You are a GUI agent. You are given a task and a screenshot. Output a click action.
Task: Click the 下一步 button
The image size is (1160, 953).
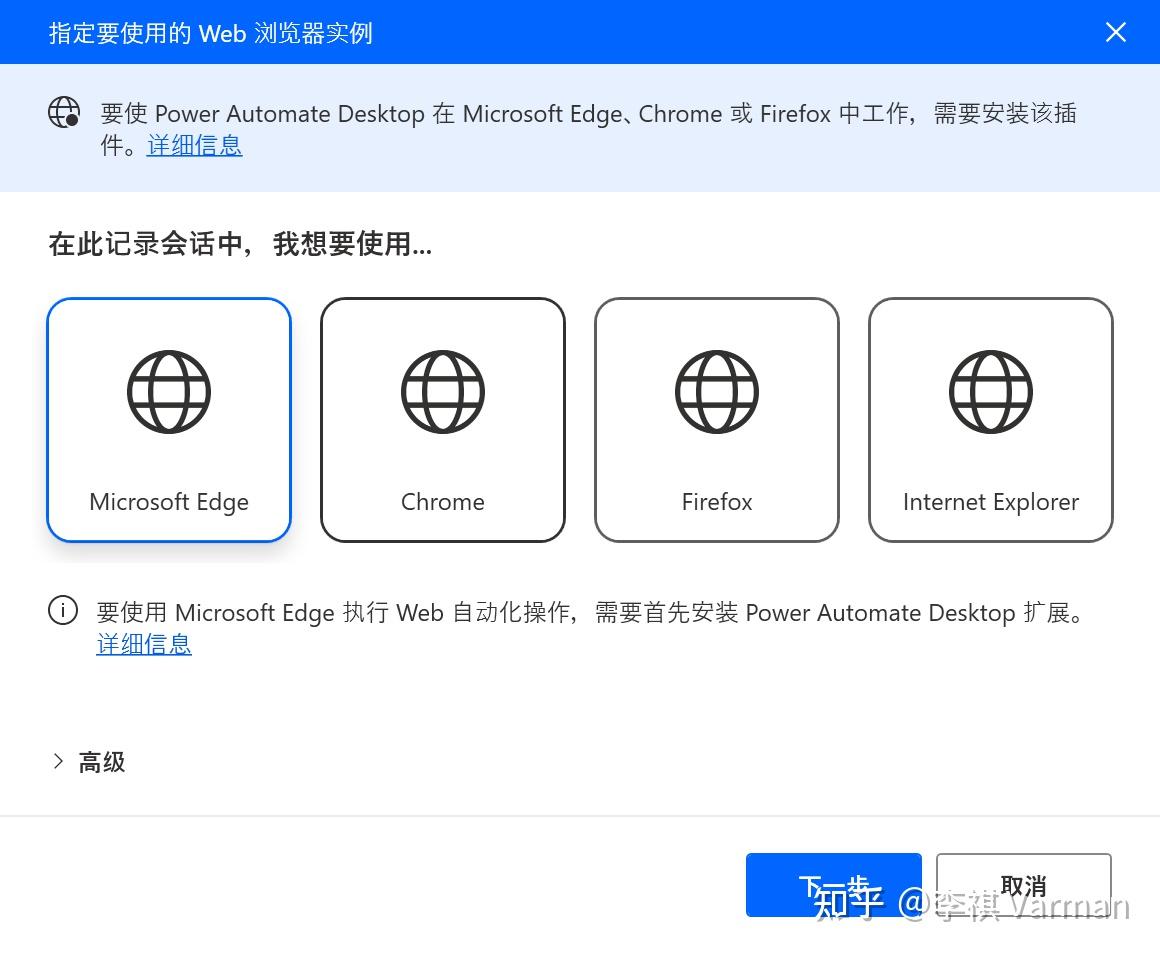[x=833, y=885]
